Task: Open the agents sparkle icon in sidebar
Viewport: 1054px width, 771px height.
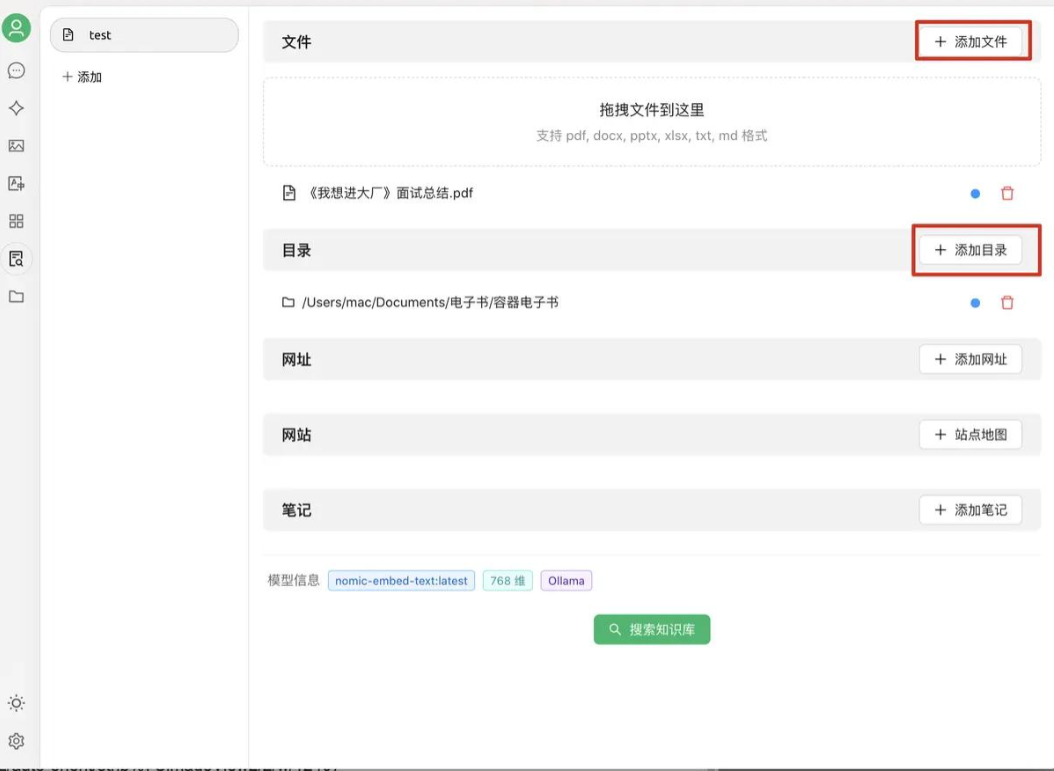Action: click(x=16, y=108)
